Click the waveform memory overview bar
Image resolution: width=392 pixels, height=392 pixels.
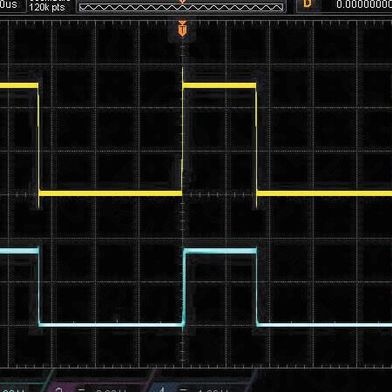click(182, 7)
